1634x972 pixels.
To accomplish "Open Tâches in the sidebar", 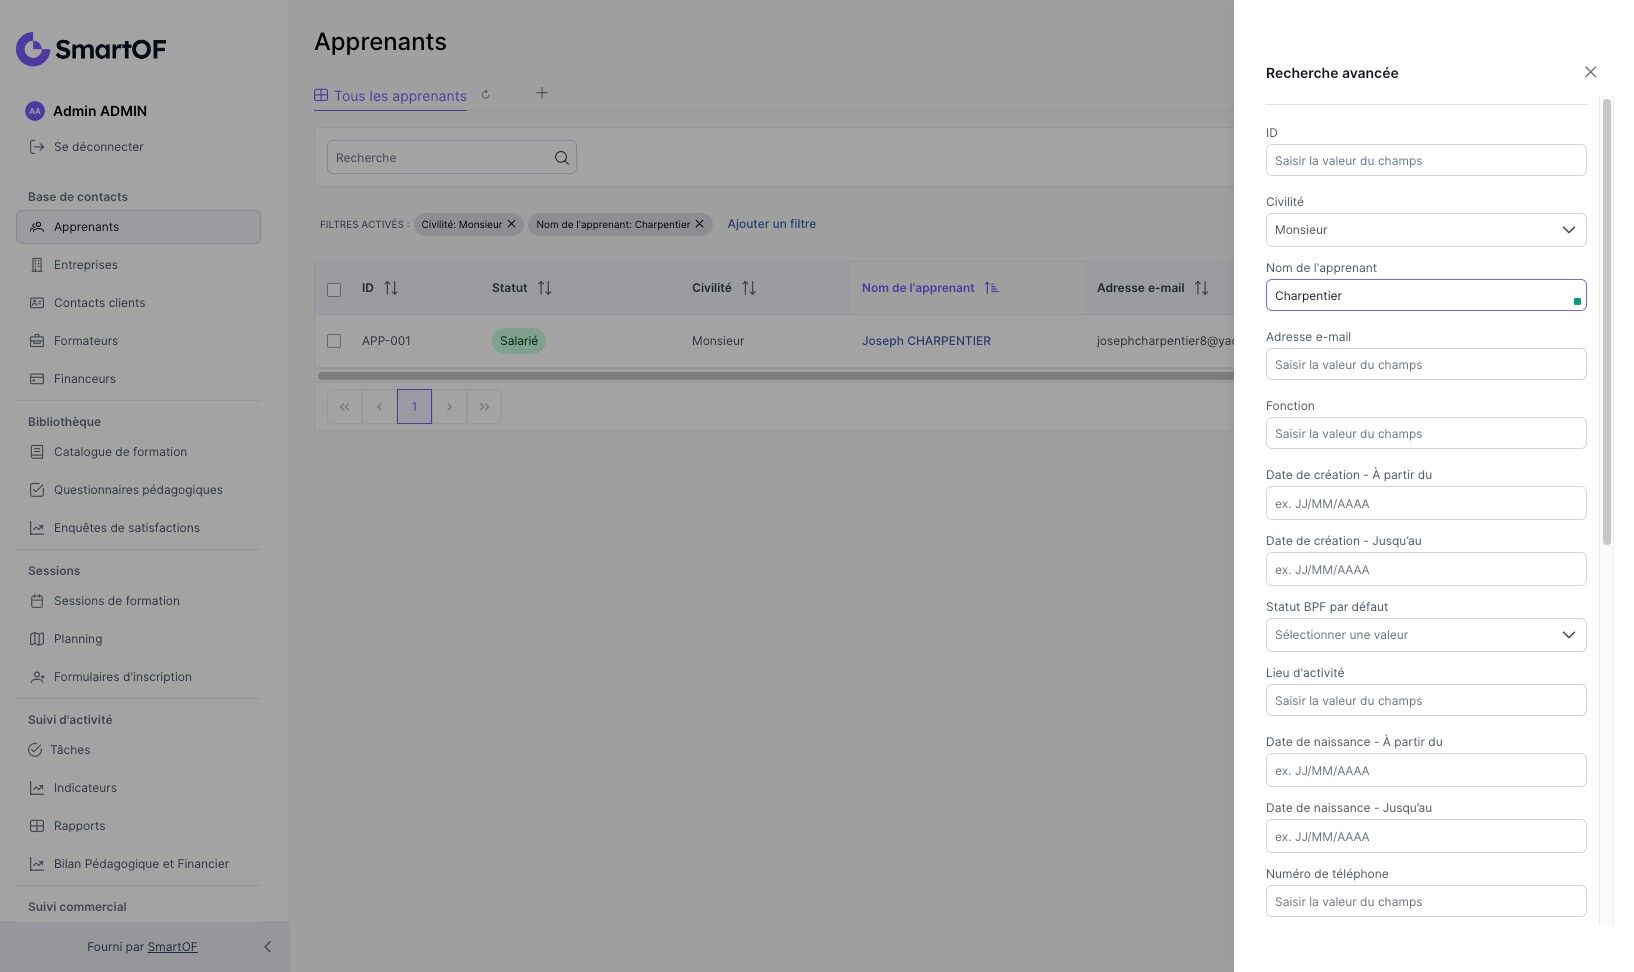I will coord(138,750).
